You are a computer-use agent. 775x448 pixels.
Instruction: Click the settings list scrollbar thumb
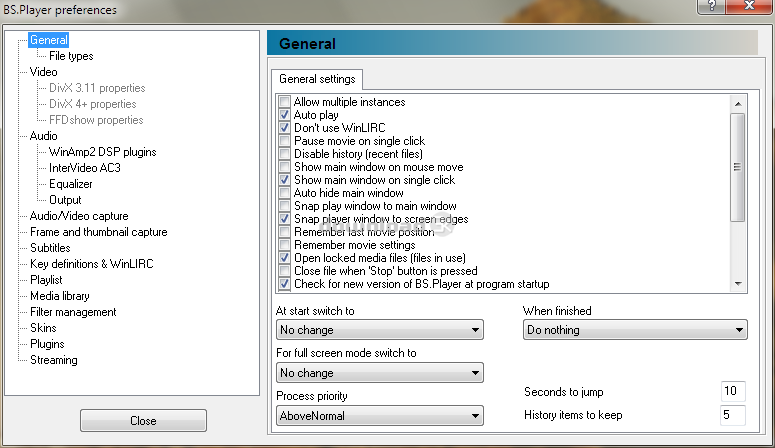(x=737, y=167)
